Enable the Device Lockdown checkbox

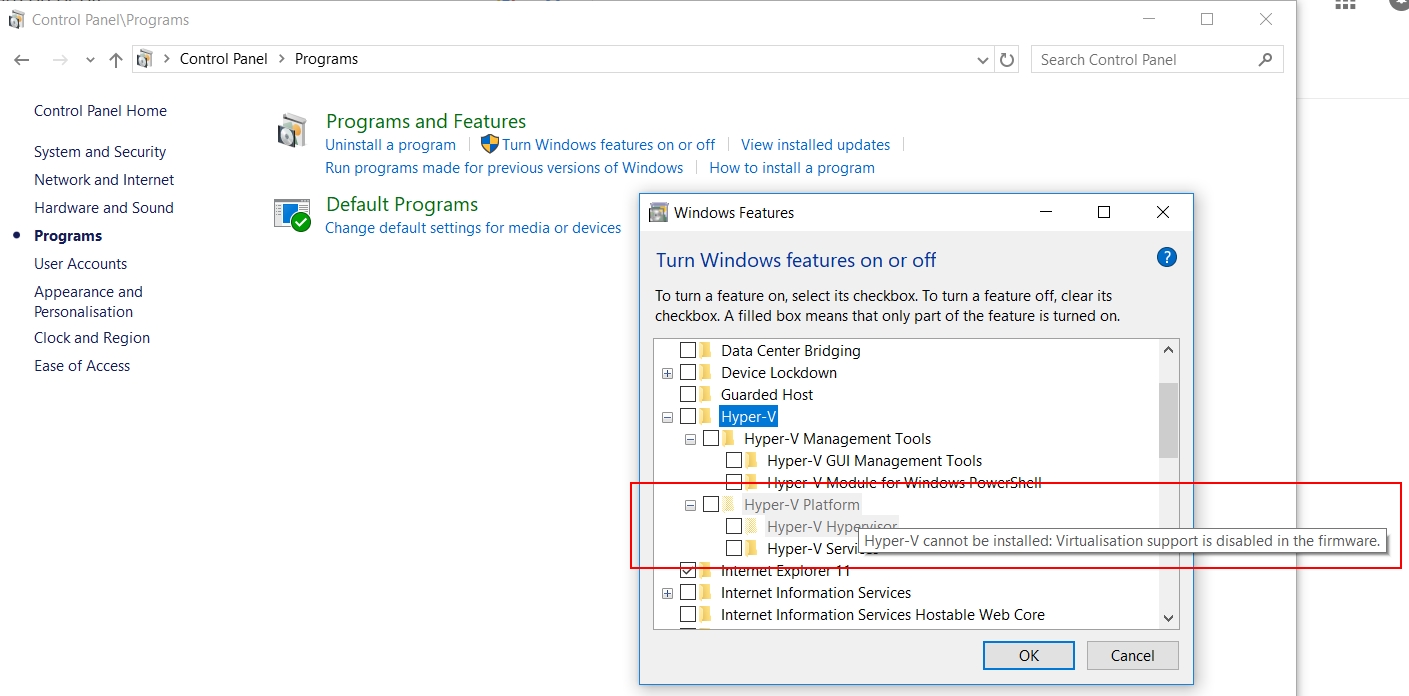click(688, 372)
